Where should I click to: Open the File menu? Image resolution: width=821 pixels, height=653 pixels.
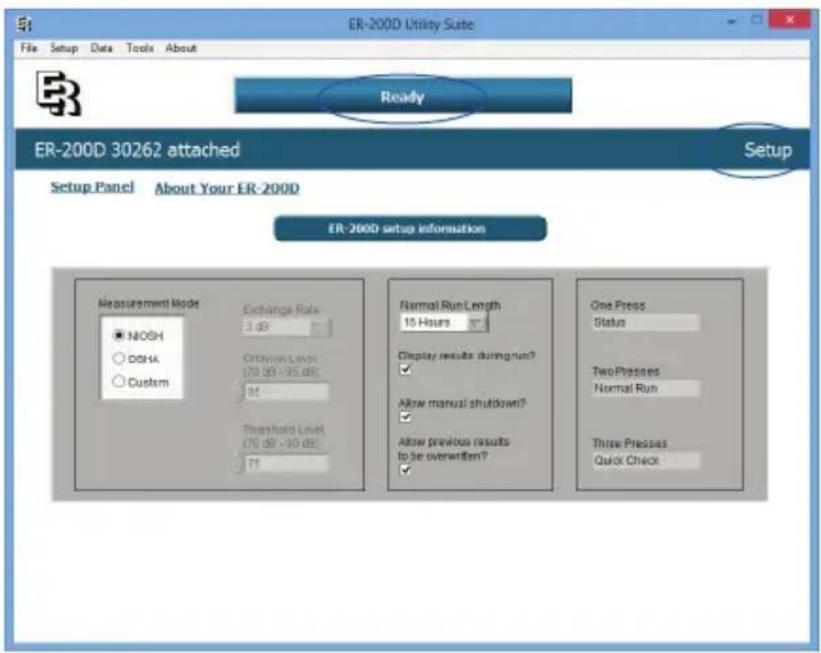click(x=29, y=48)
